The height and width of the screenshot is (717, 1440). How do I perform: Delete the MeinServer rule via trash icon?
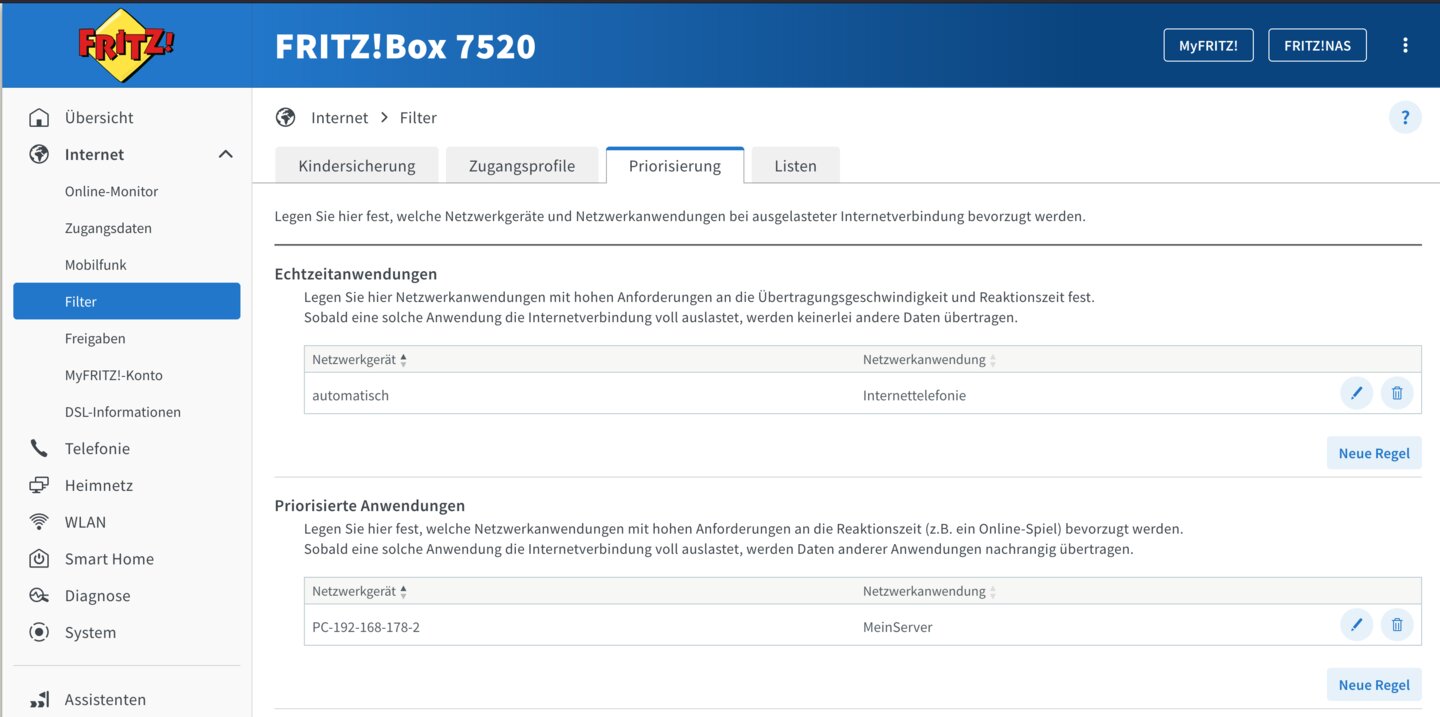[1397, 625]
